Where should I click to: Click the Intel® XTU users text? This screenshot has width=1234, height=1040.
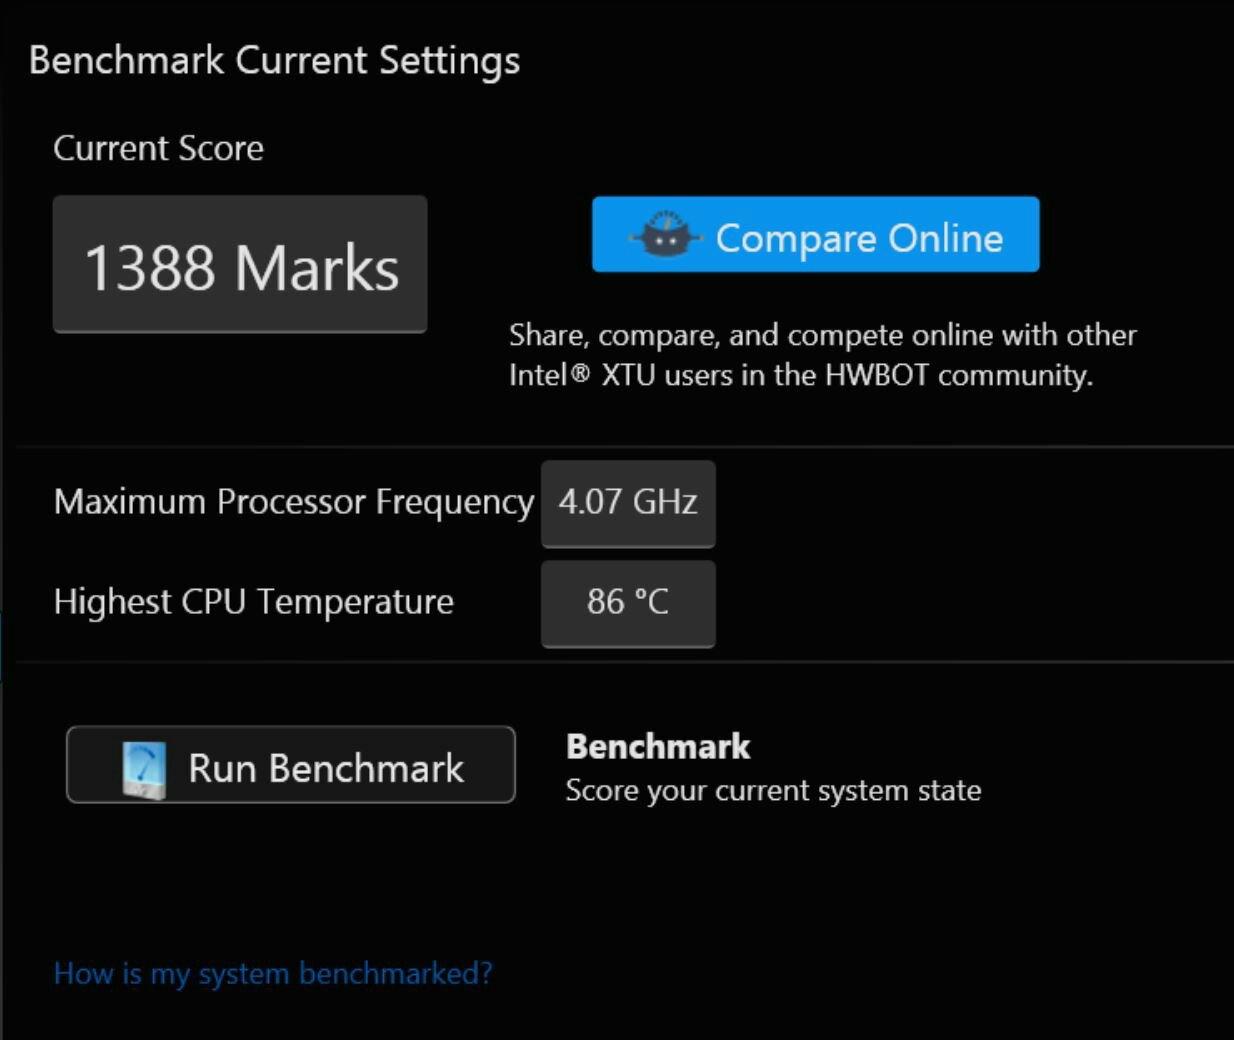pyautogui.click(x=623, y=375)
